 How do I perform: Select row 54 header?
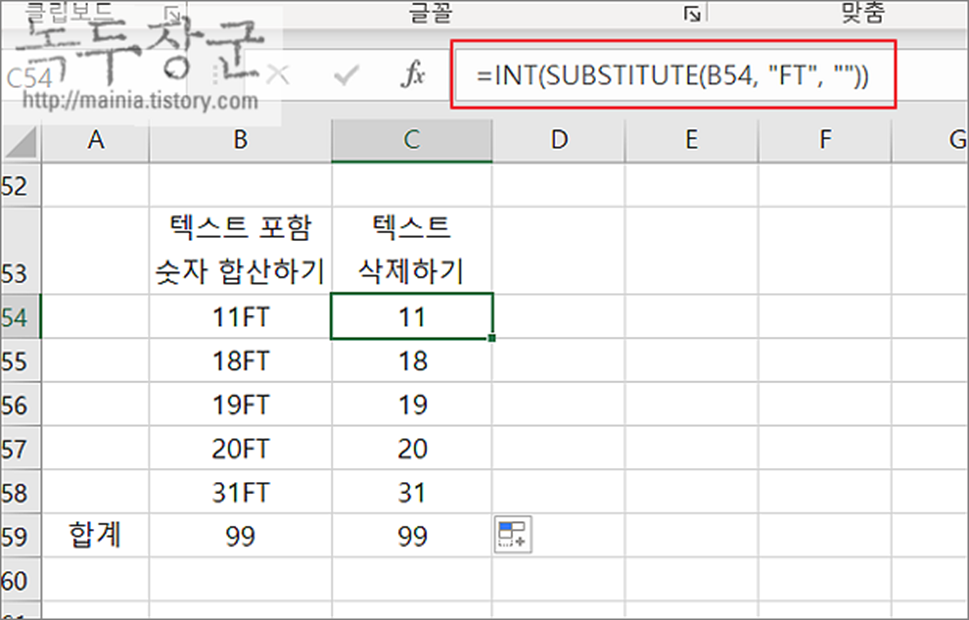(20, 317)
